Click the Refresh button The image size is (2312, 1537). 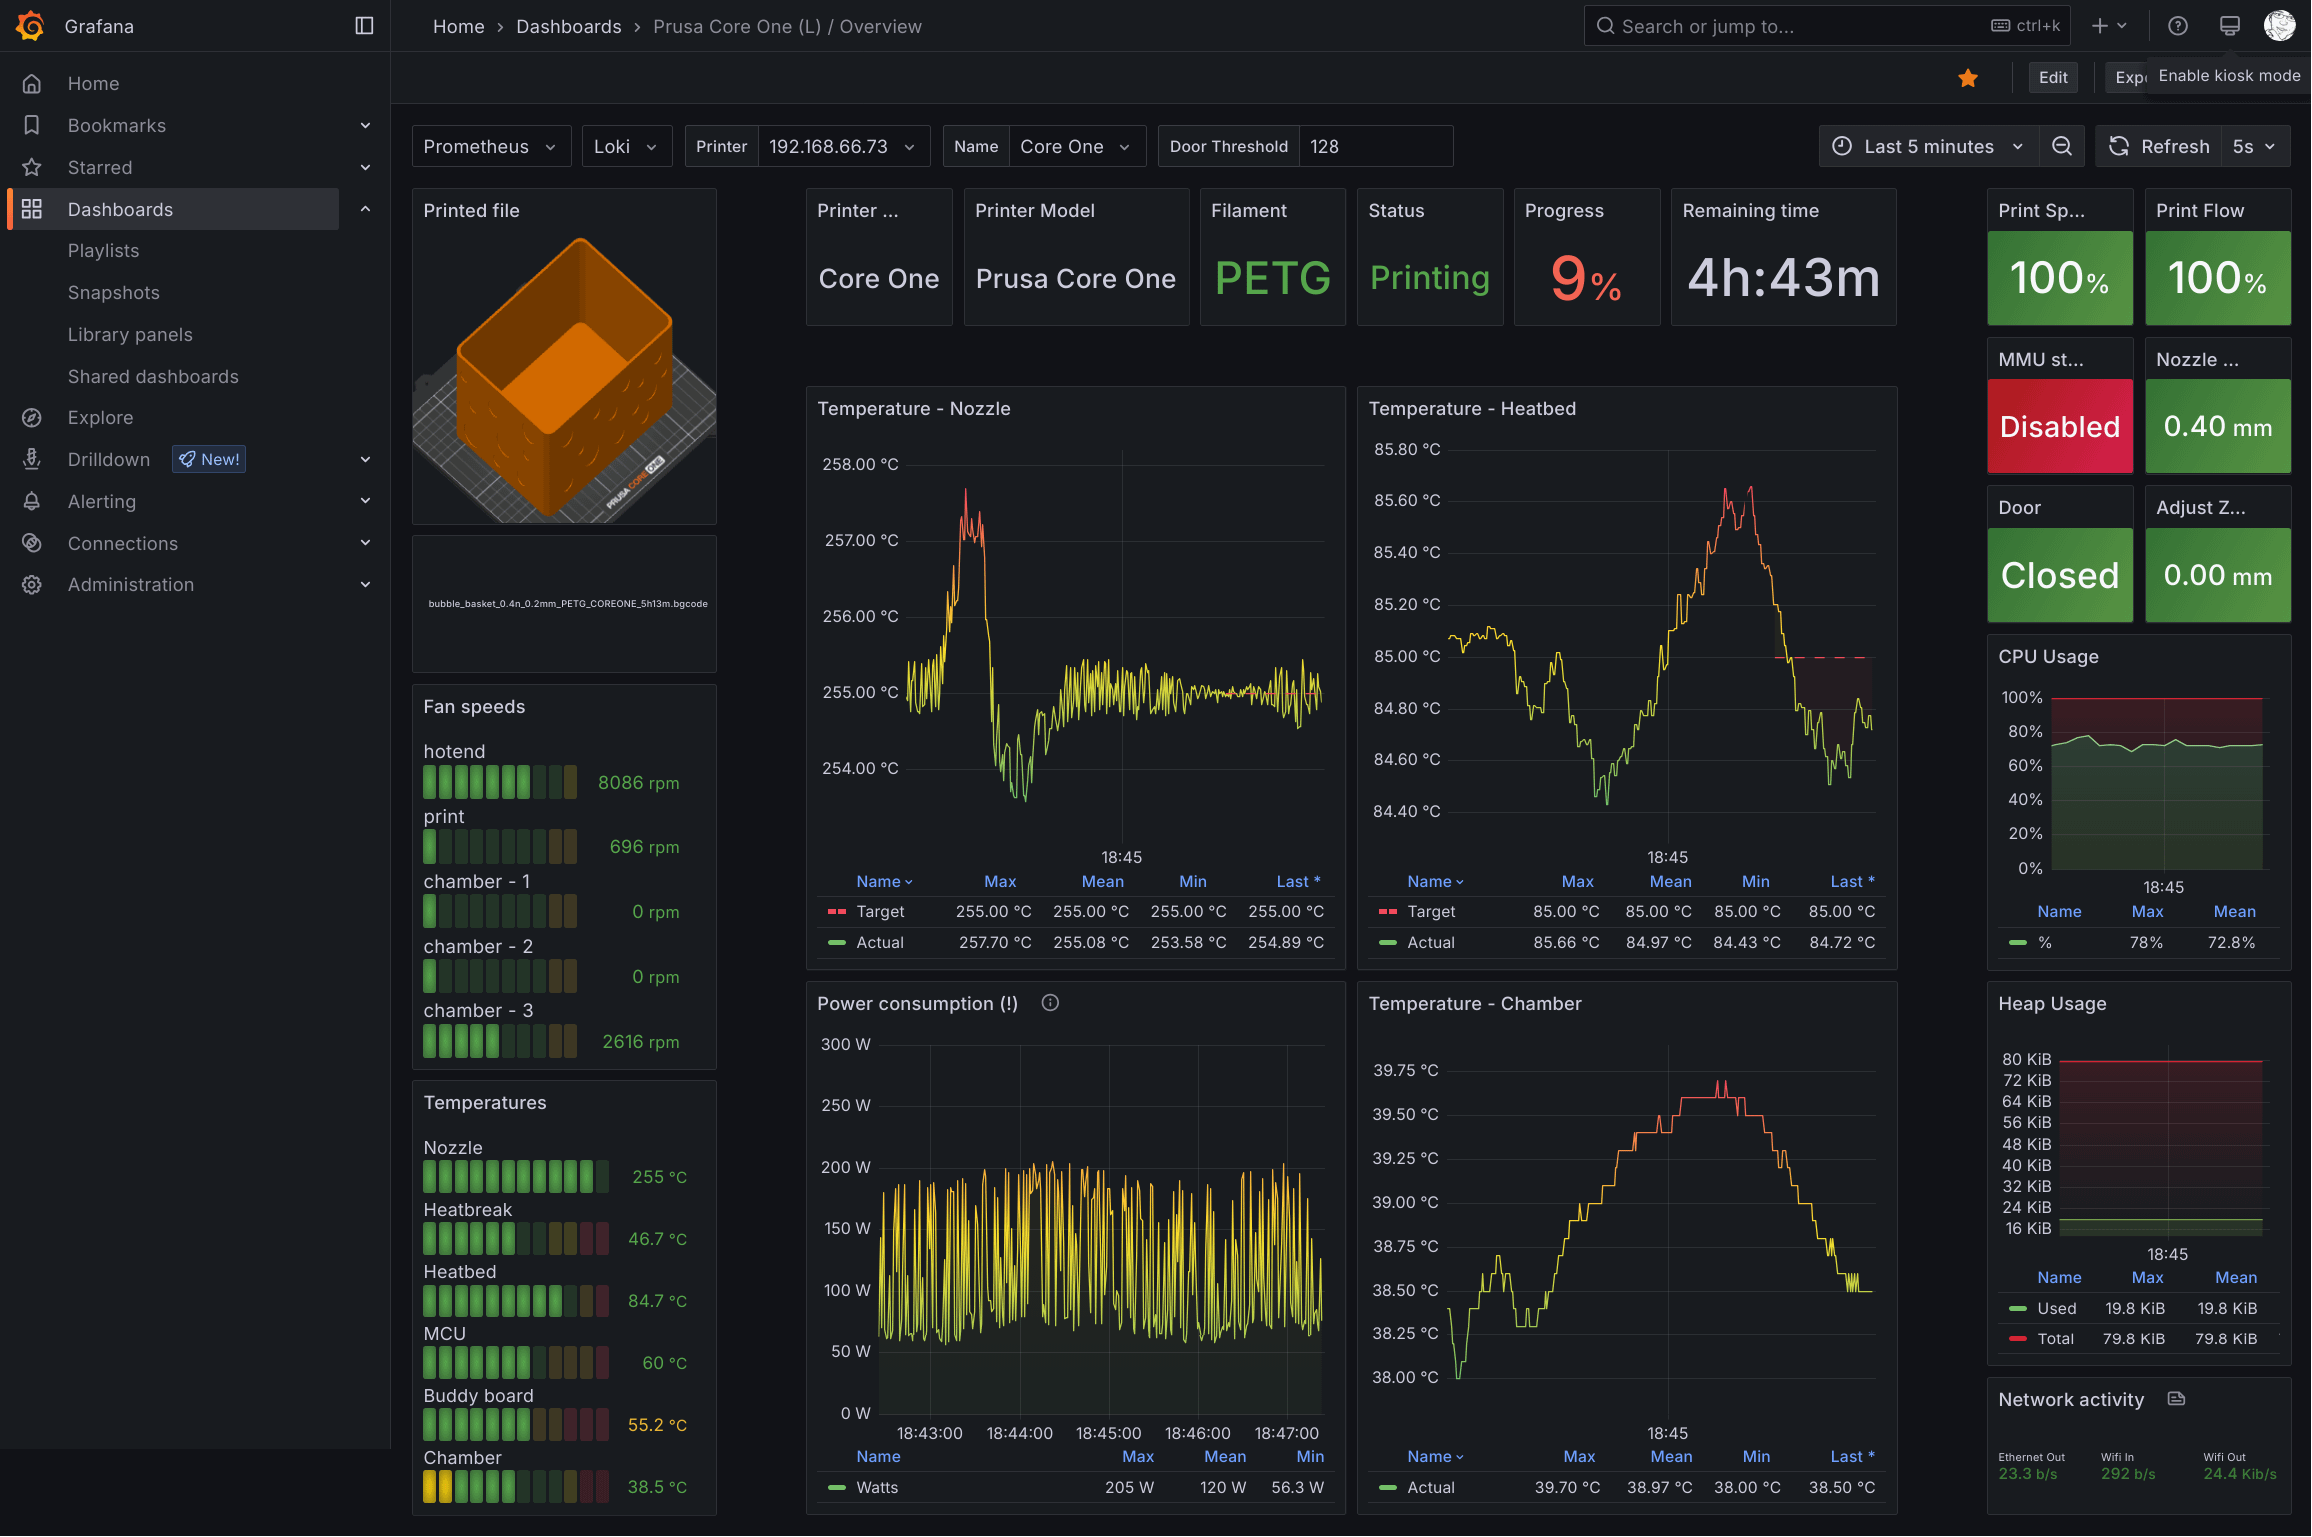pyautogui.click(x=2160, y=147)
